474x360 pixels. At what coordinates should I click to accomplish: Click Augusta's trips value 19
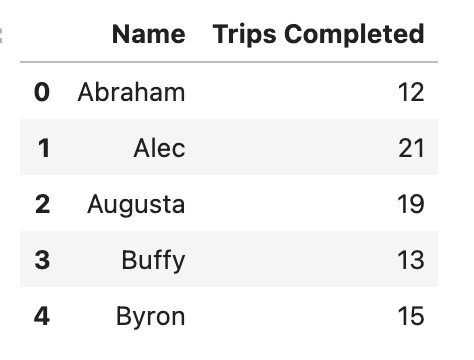pyautogui.click(x=411, y=204)
